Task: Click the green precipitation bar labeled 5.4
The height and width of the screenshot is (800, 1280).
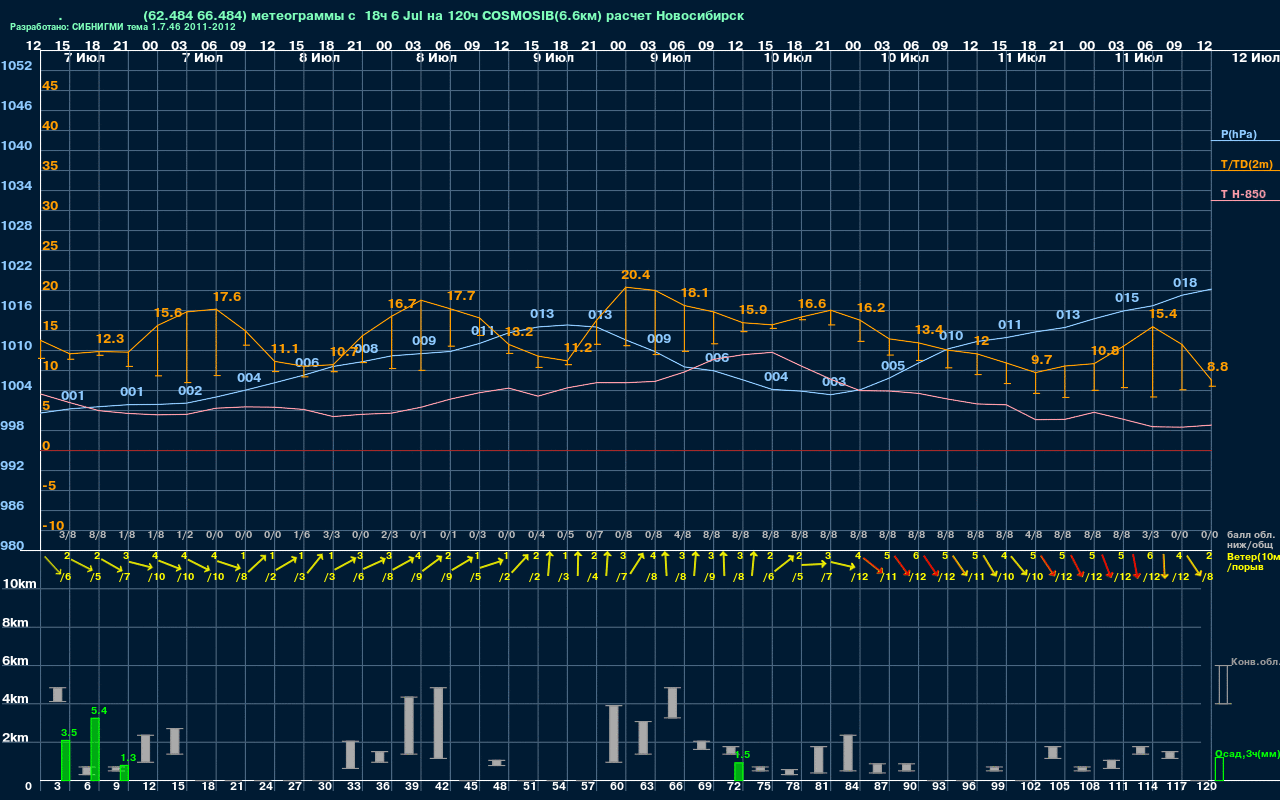Action: tap(95, 749)
